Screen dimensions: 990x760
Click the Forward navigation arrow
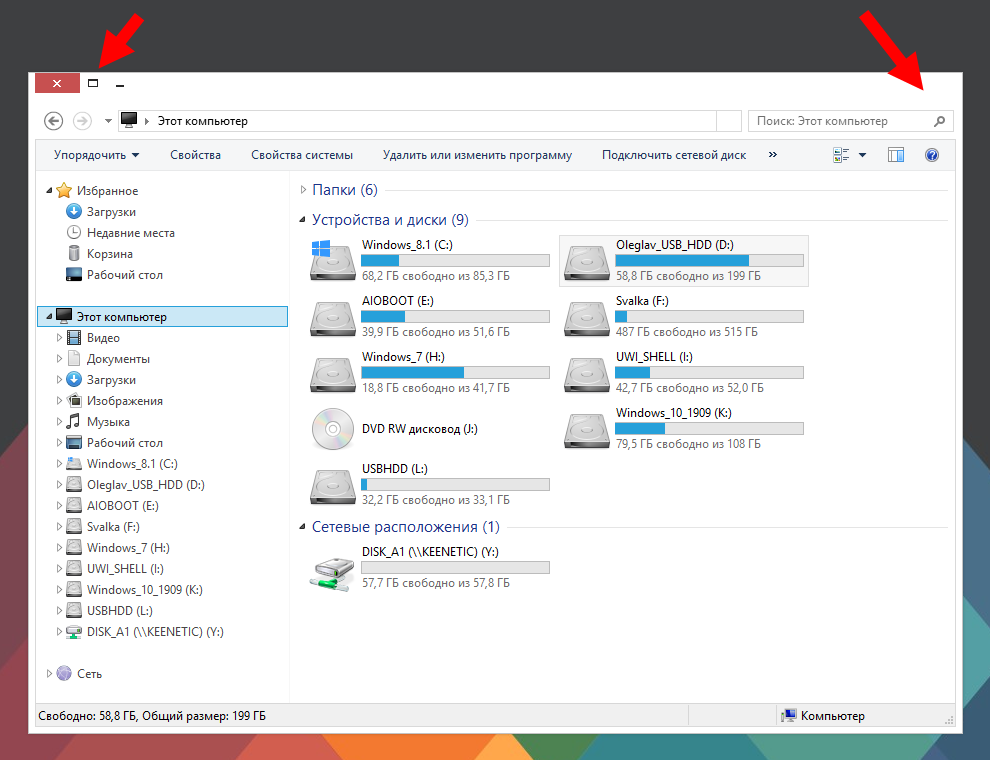(82, 121)
